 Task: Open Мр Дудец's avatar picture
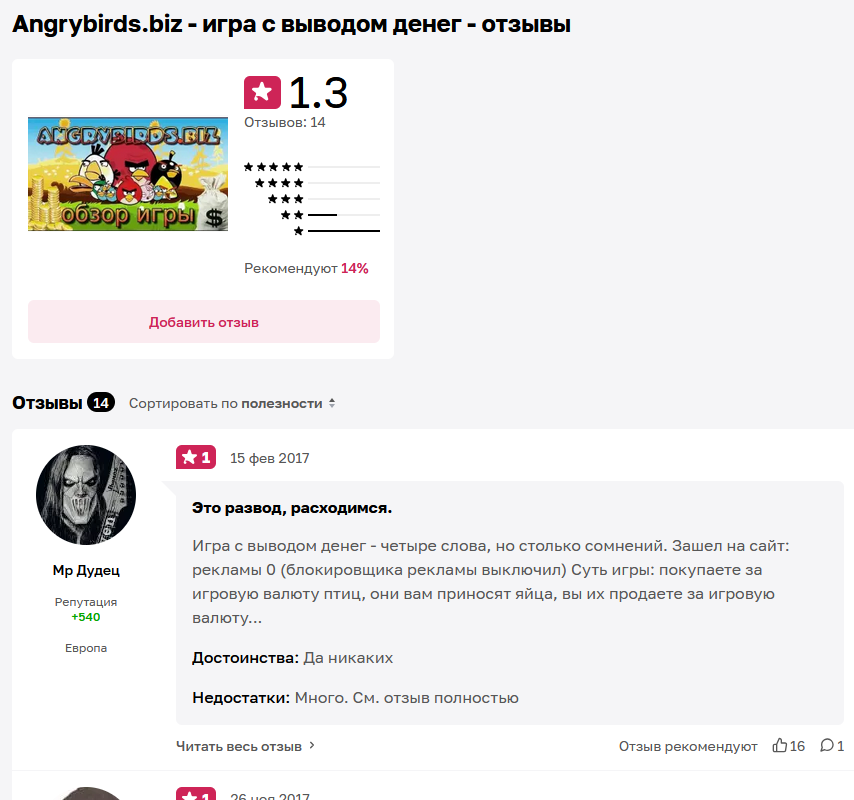point(86,495)
